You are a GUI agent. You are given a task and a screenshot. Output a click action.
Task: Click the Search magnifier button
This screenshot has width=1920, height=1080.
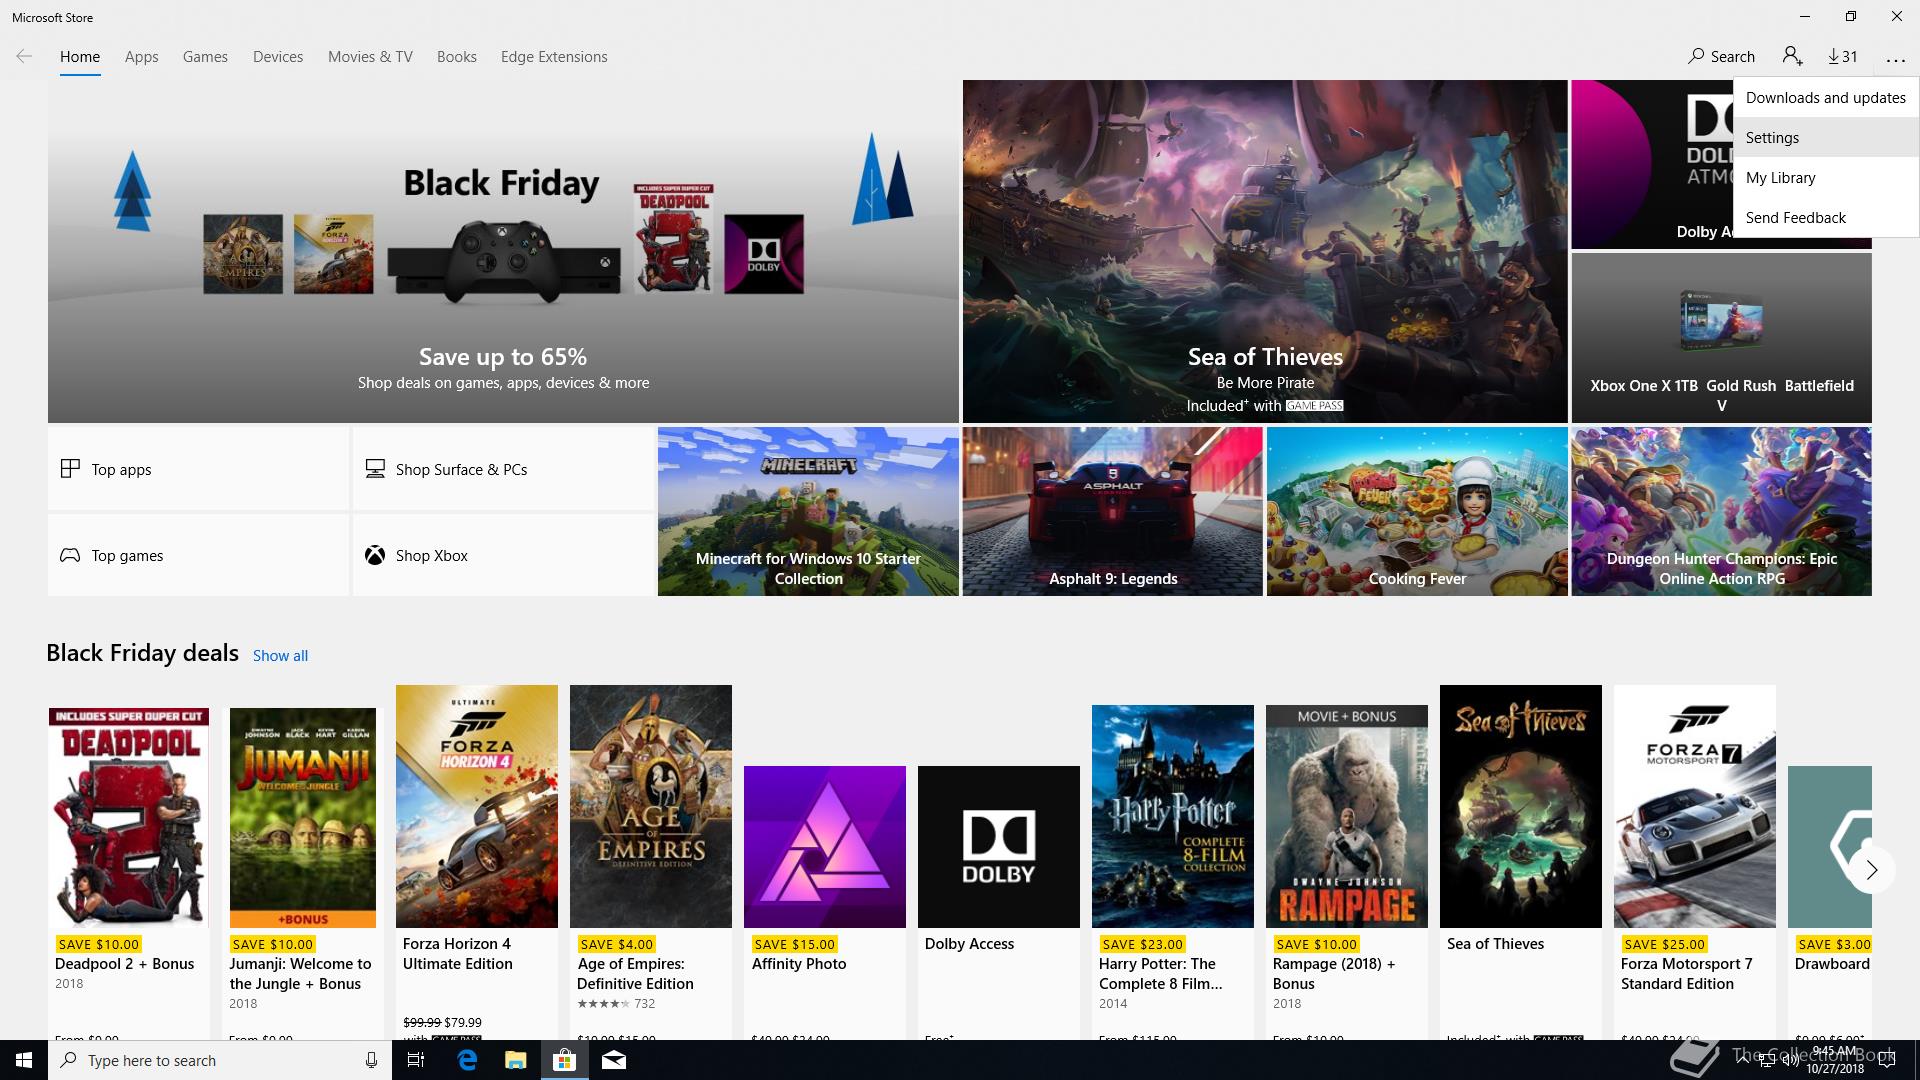pos(1721,57)
